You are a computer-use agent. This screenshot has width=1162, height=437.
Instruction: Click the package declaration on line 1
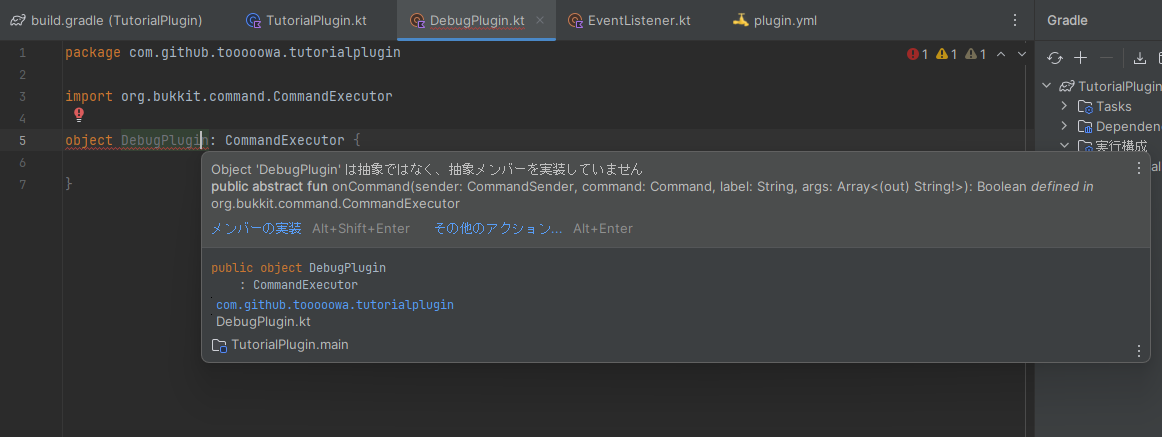tap(233, 53)
